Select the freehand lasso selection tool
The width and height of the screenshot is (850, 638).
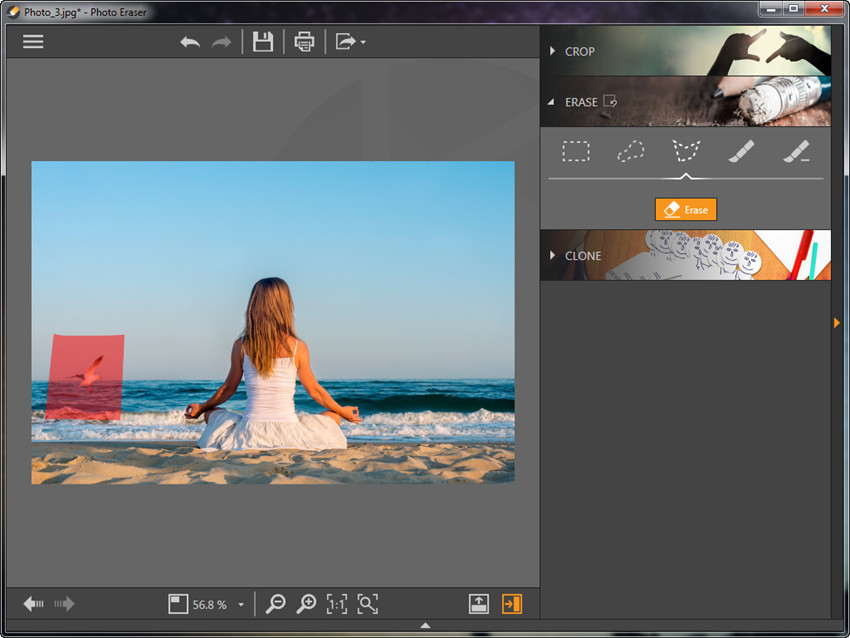(x=631, y=151)
